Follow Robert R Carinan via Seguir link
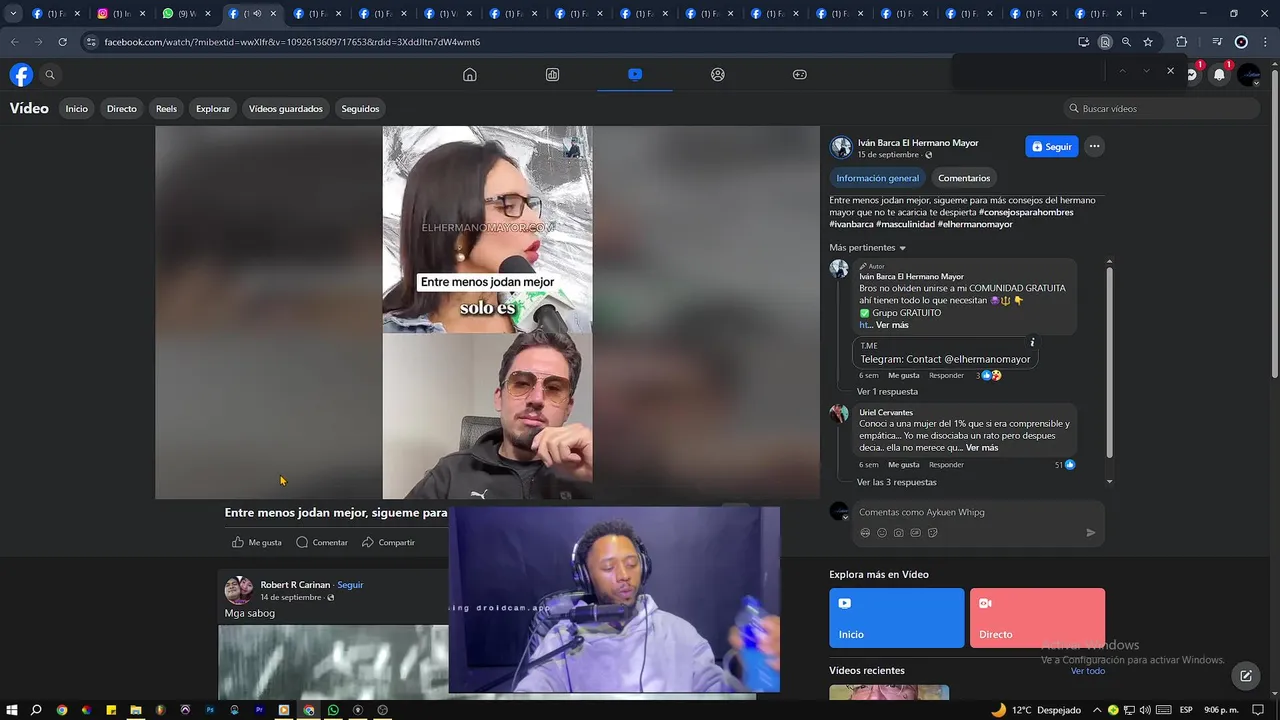Viewport: 1280px width, 720px height. point(350,585)
